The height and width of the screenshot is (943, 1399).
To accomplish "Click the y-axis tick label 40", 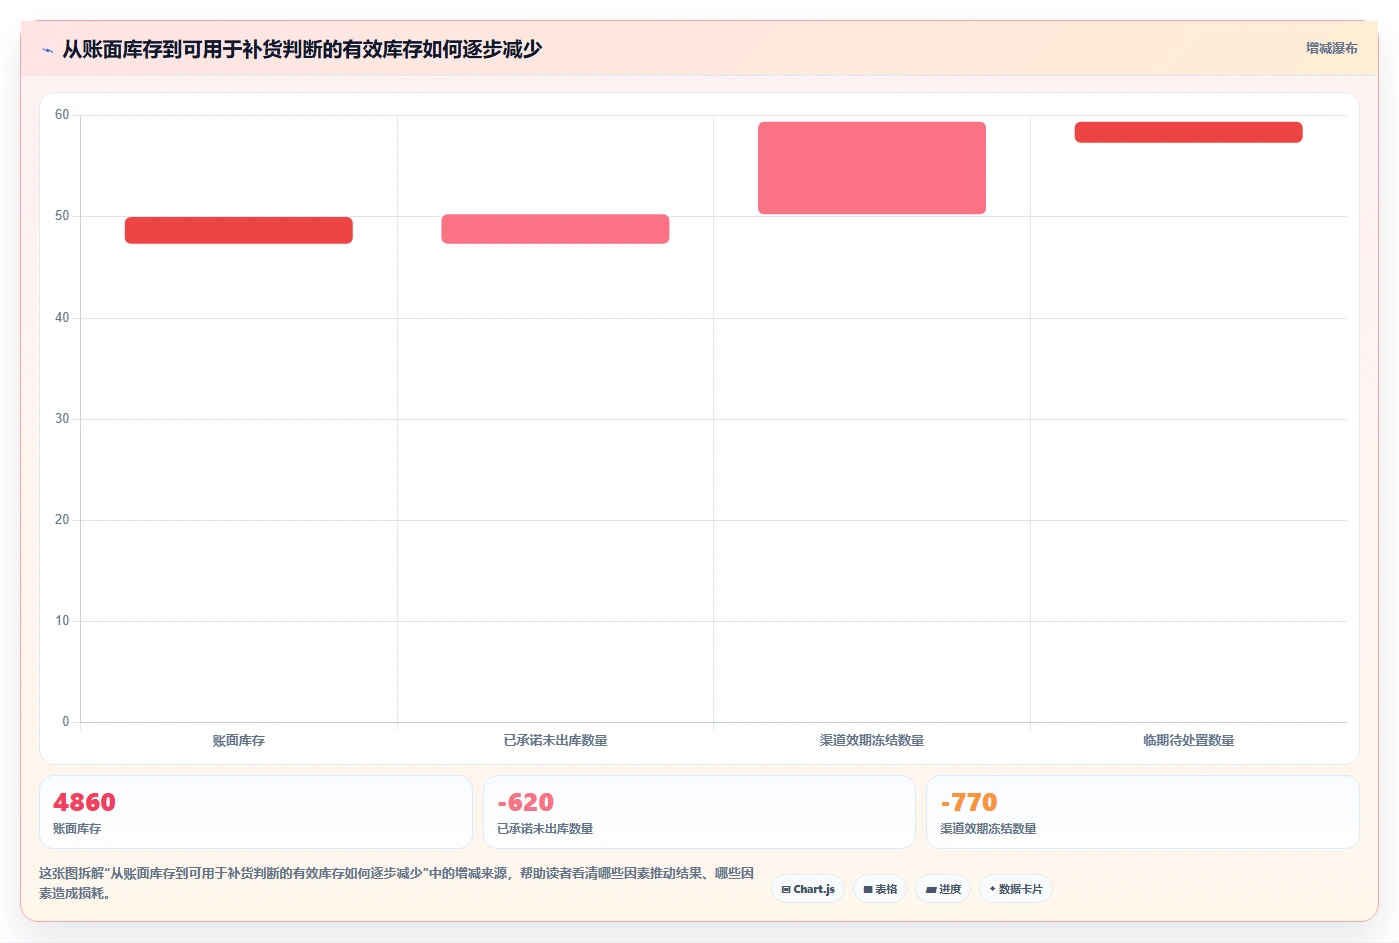I will [x=62, y=318].
